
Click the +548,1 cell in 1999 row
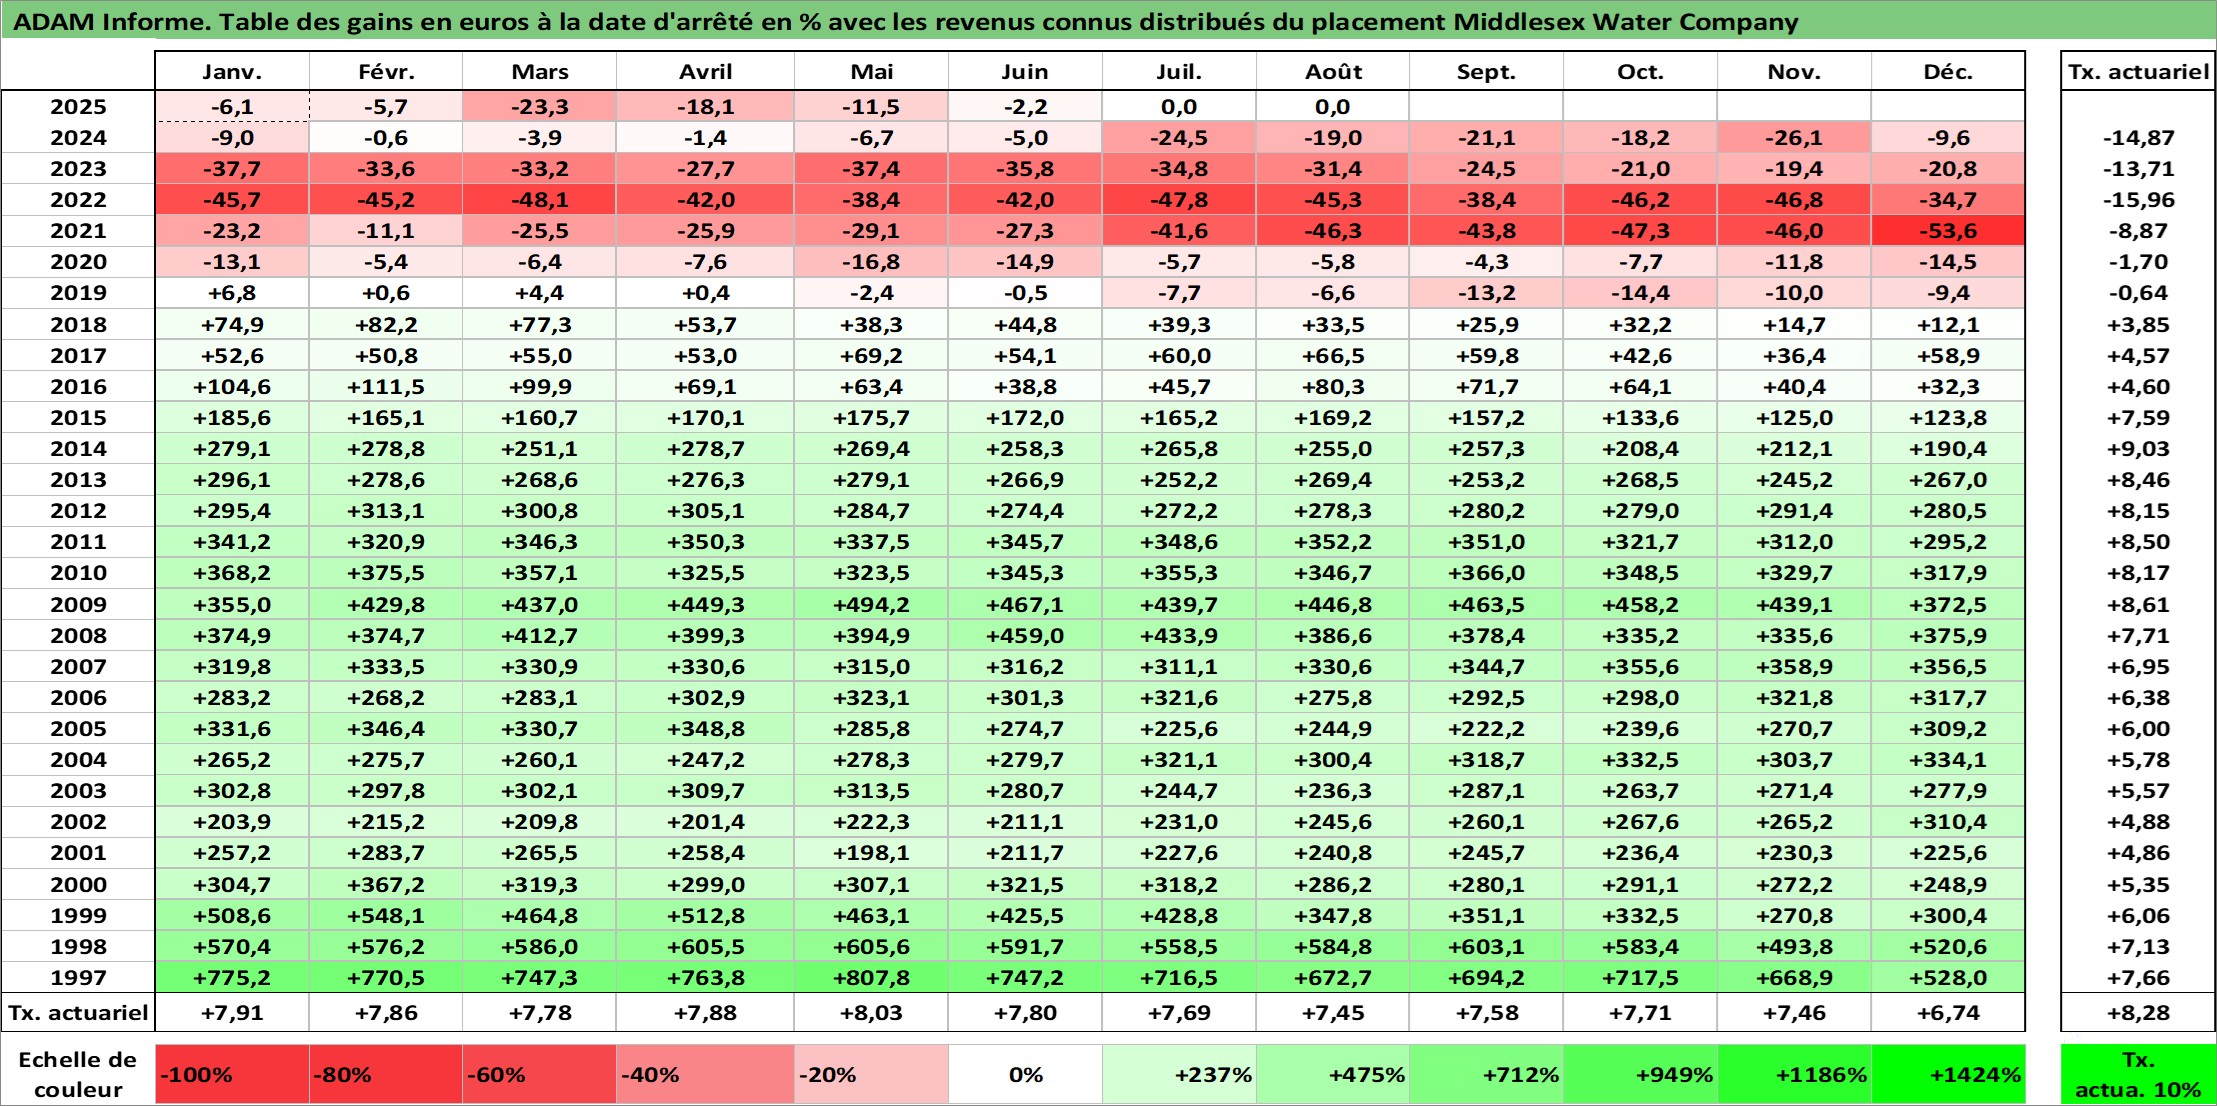(386, 916)
